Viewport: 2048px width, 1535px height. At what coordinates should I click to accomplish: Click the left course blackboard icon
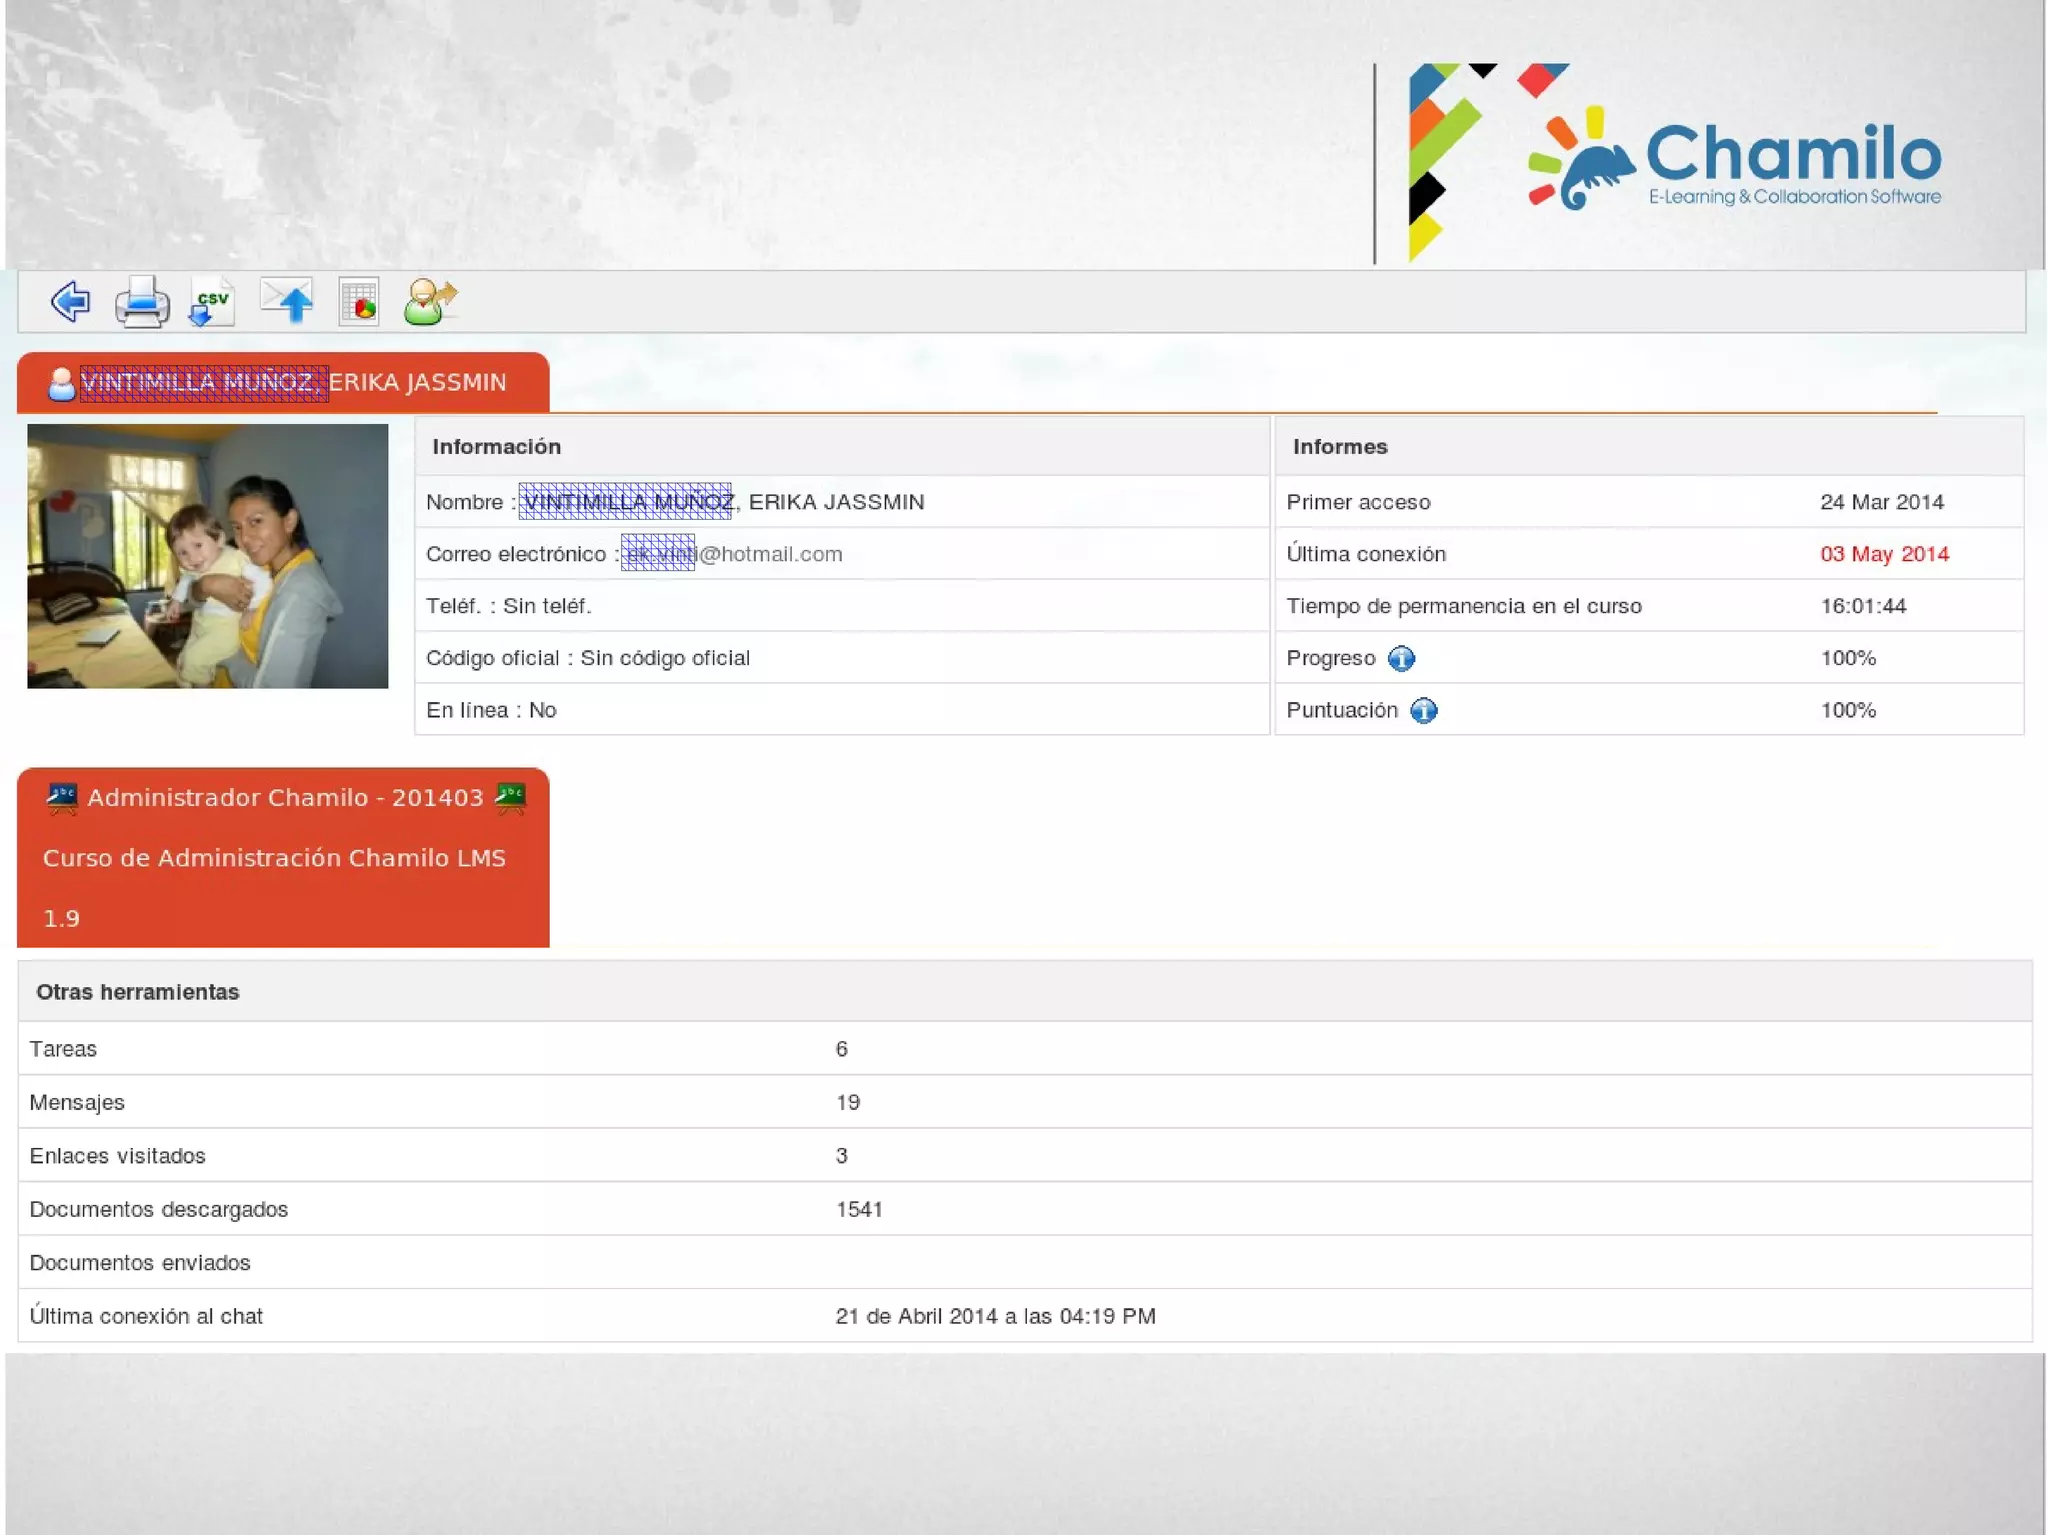coord(62,798)
